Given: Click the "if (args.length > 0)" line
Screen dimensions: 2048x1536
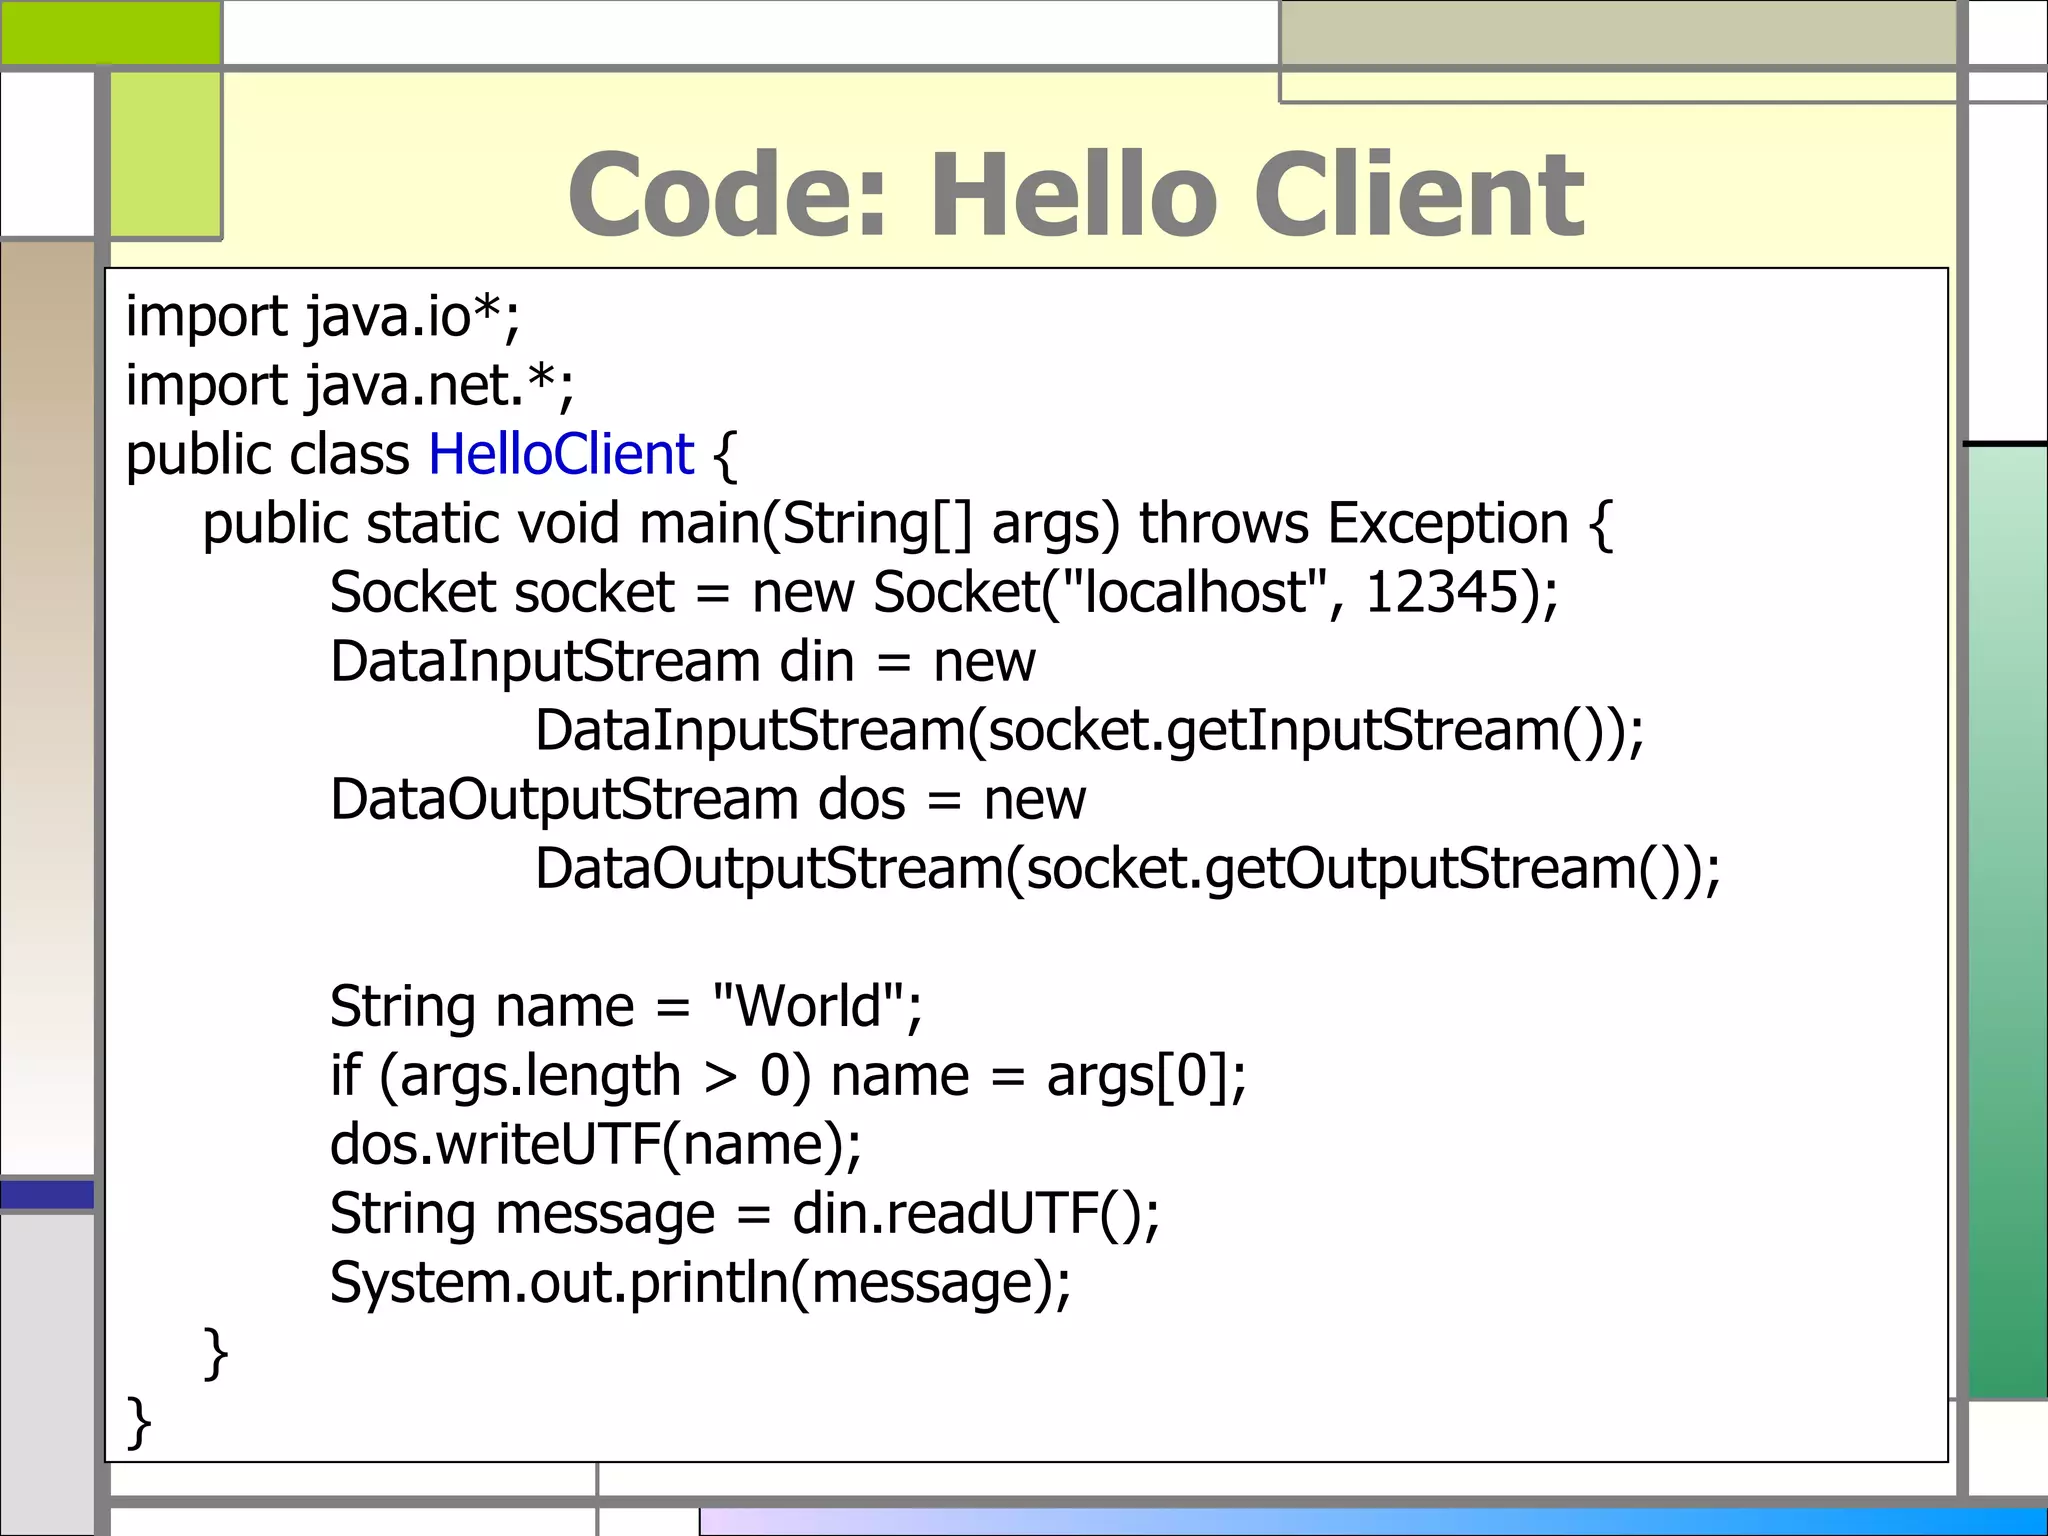Looking at the screenshot, I should (788, 1076).
